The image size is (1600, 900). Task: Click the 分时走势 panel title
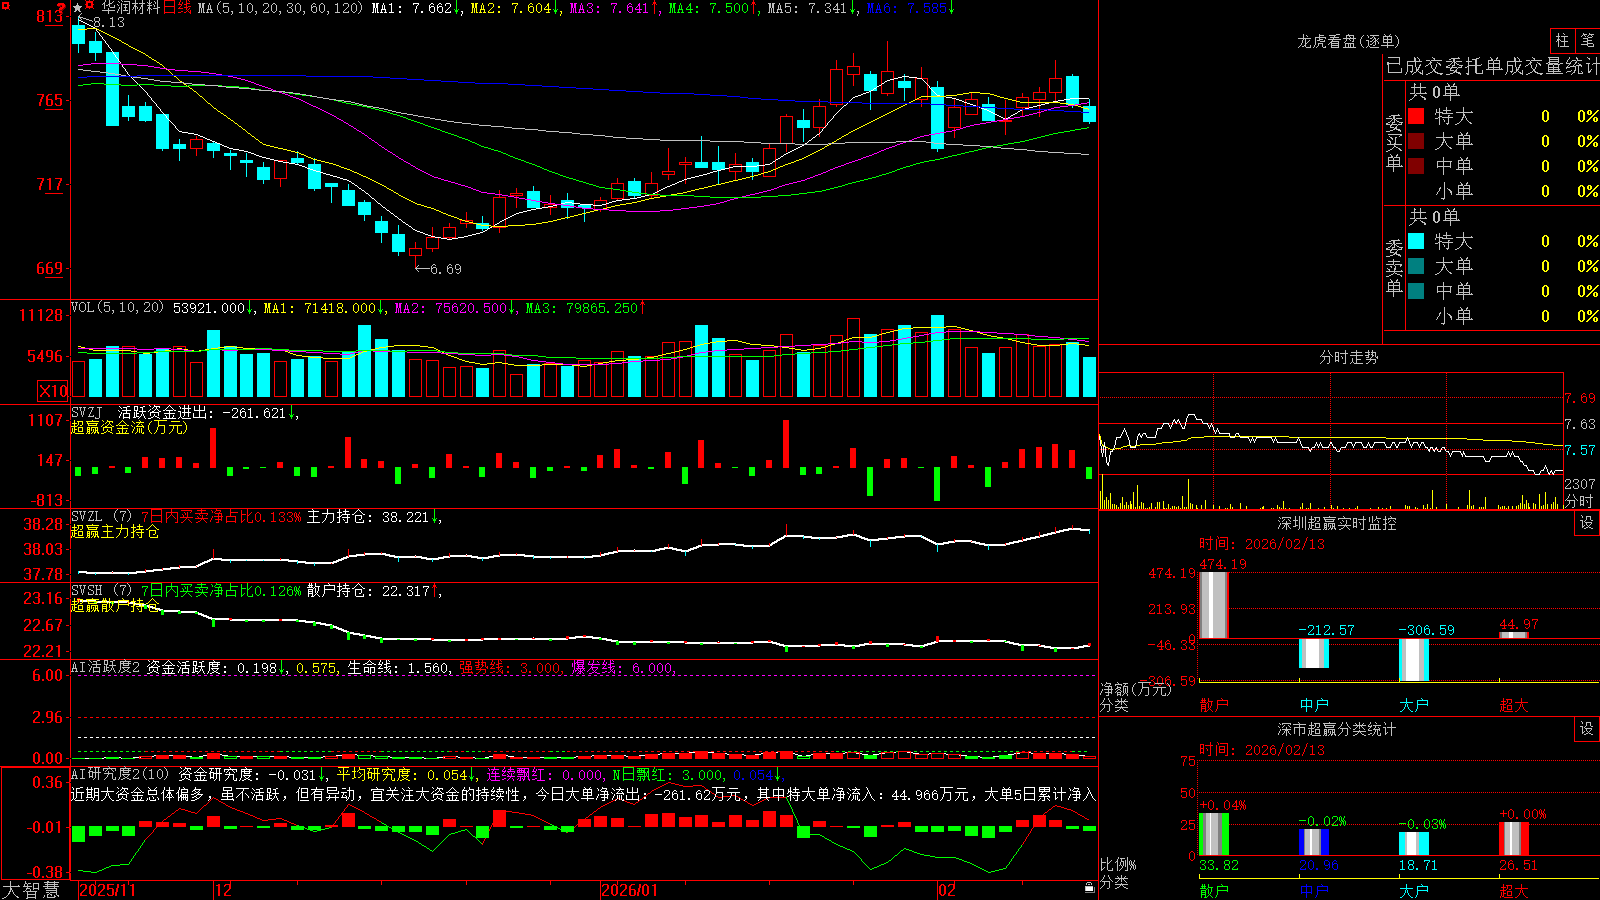1349,357
